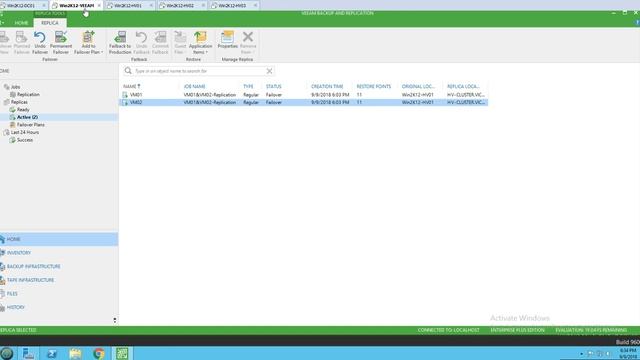The width and height of the screenshot is (640, 360).
Task: Click the VM01 replica icon
Action: coord(125,95)
